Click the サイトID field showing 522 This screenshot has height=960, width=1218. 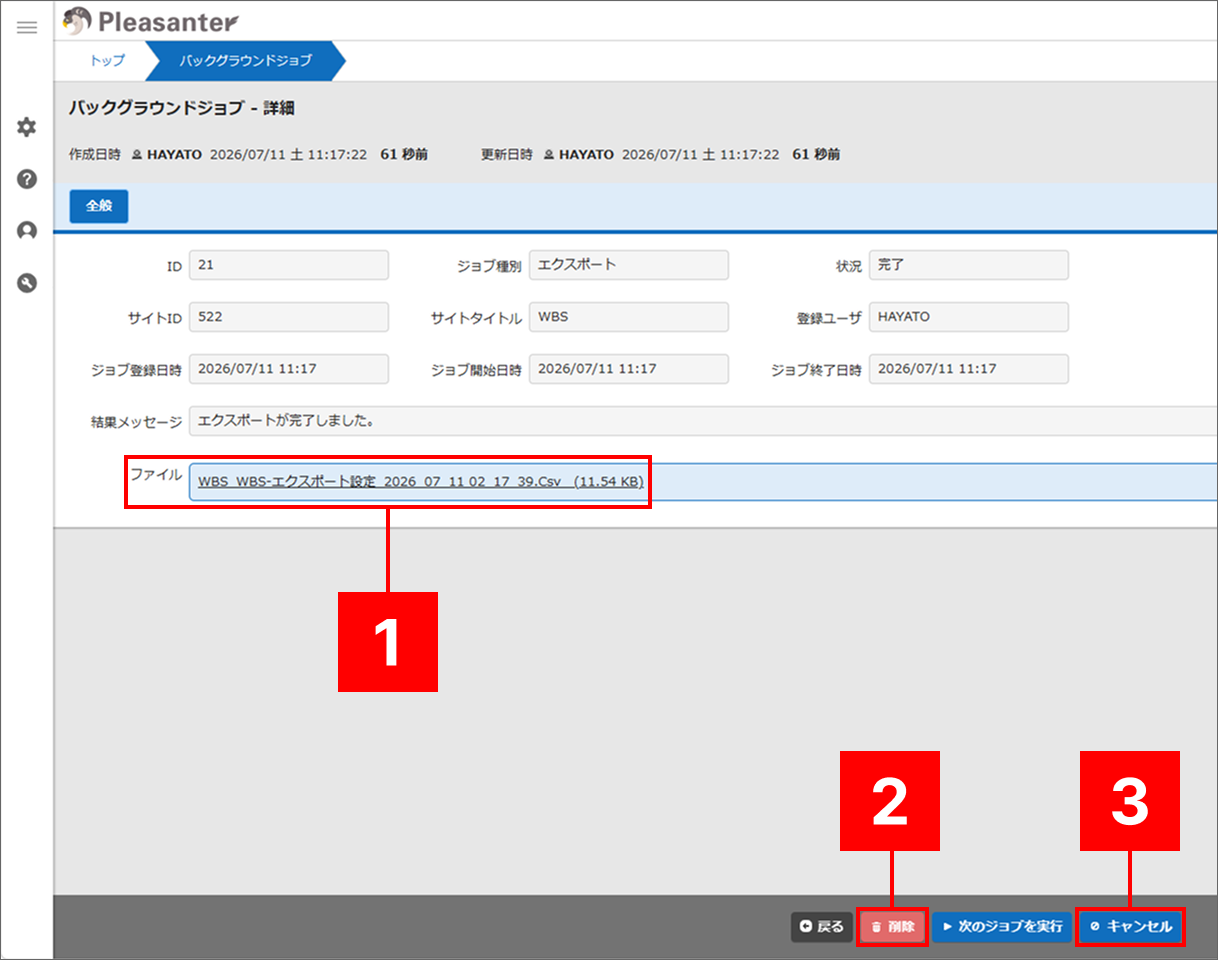point(288,317)
